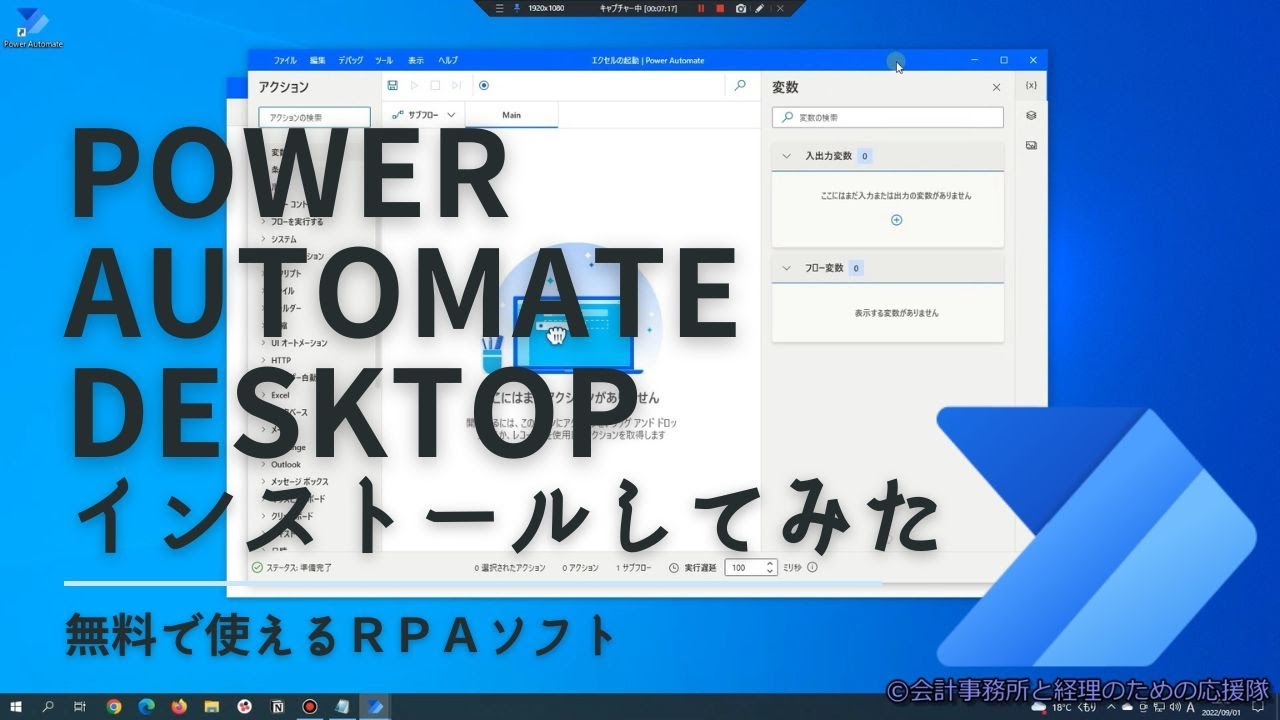Screen dimensions: 1280x720
Task: Open the サブフロー dropdown
Action: click(424, 115)
